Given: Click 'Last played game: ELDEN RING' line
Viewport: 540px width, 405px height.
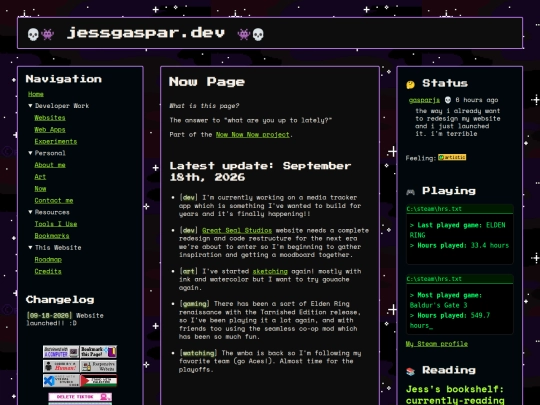Looking at the screenshot, I should click(x=457, y=230).
